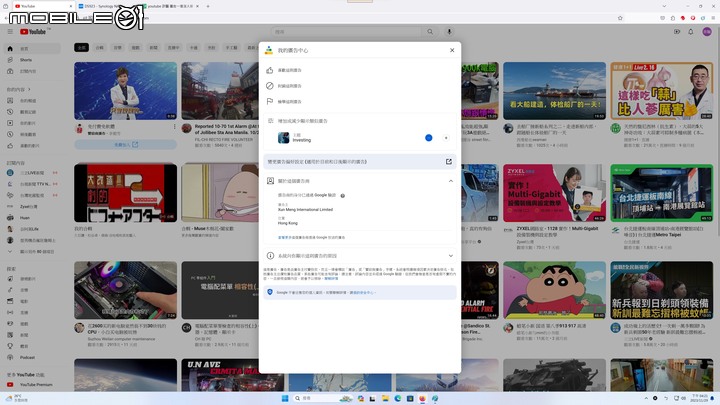The image size is (720, 405).
Task: Click the browser bookmark star icon
Action: pos(620,18)
